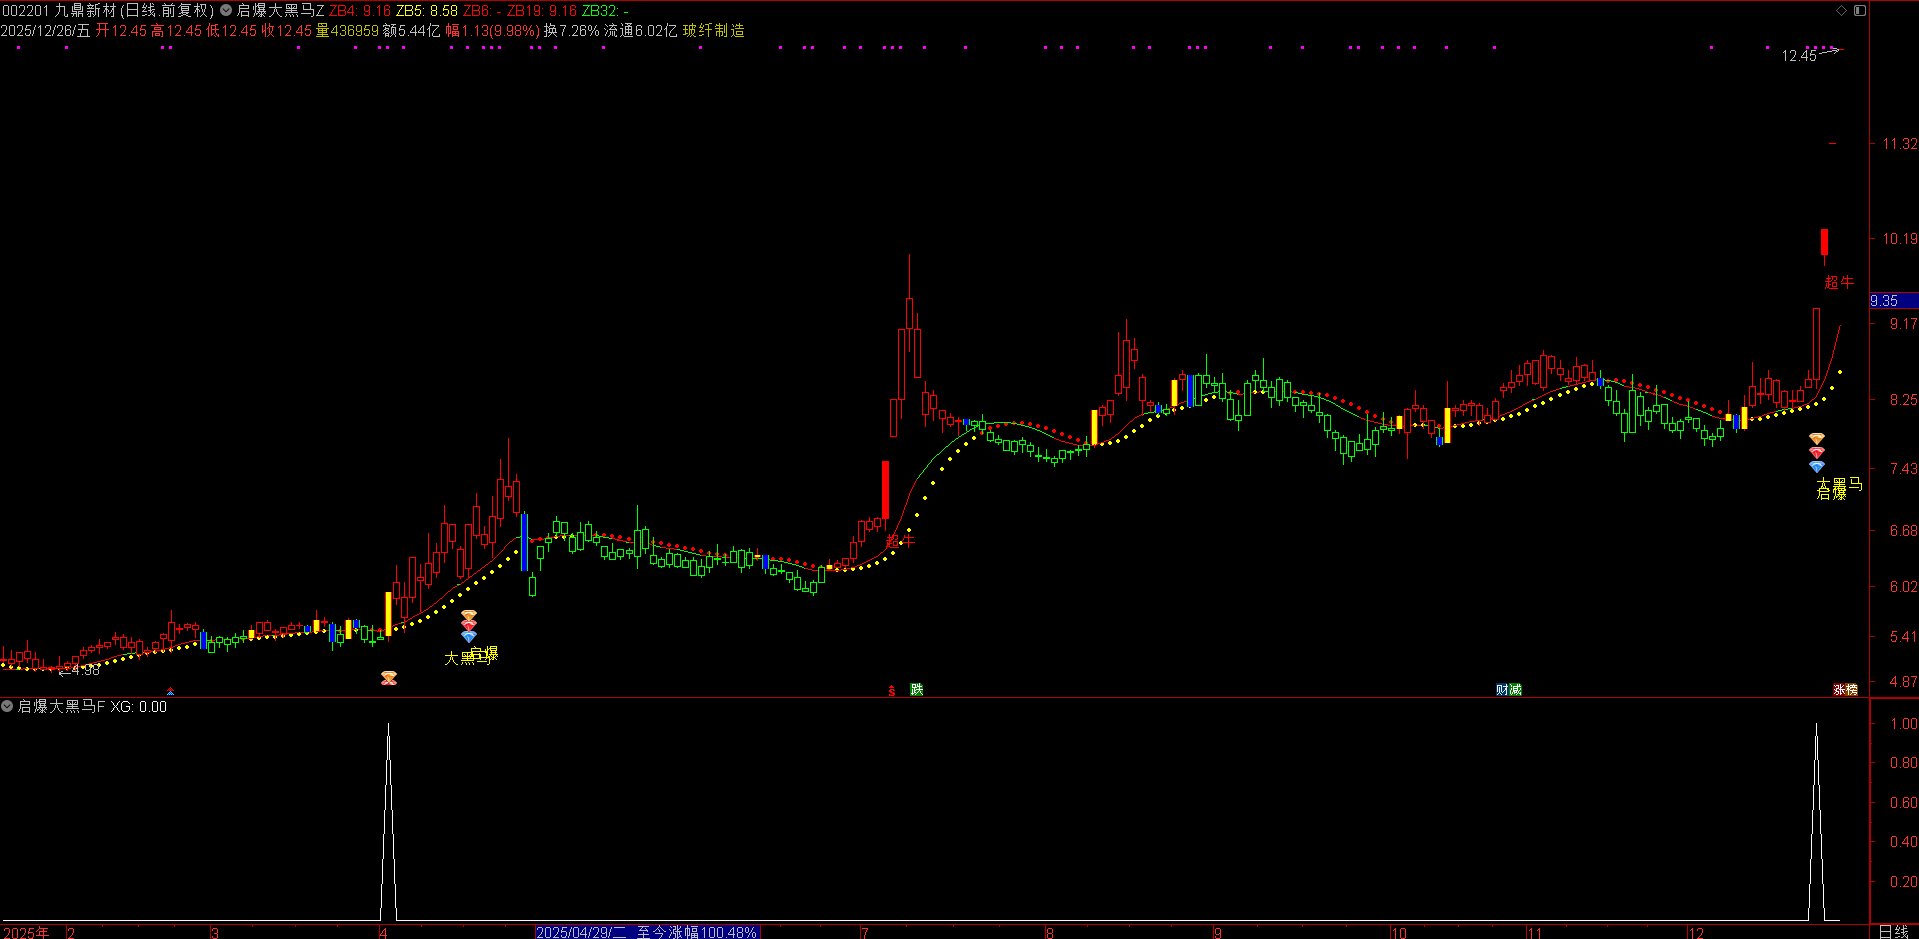Click the 财减 info marker on timeline
This screenshot has width=1919, height=939.
[1508, 690]
